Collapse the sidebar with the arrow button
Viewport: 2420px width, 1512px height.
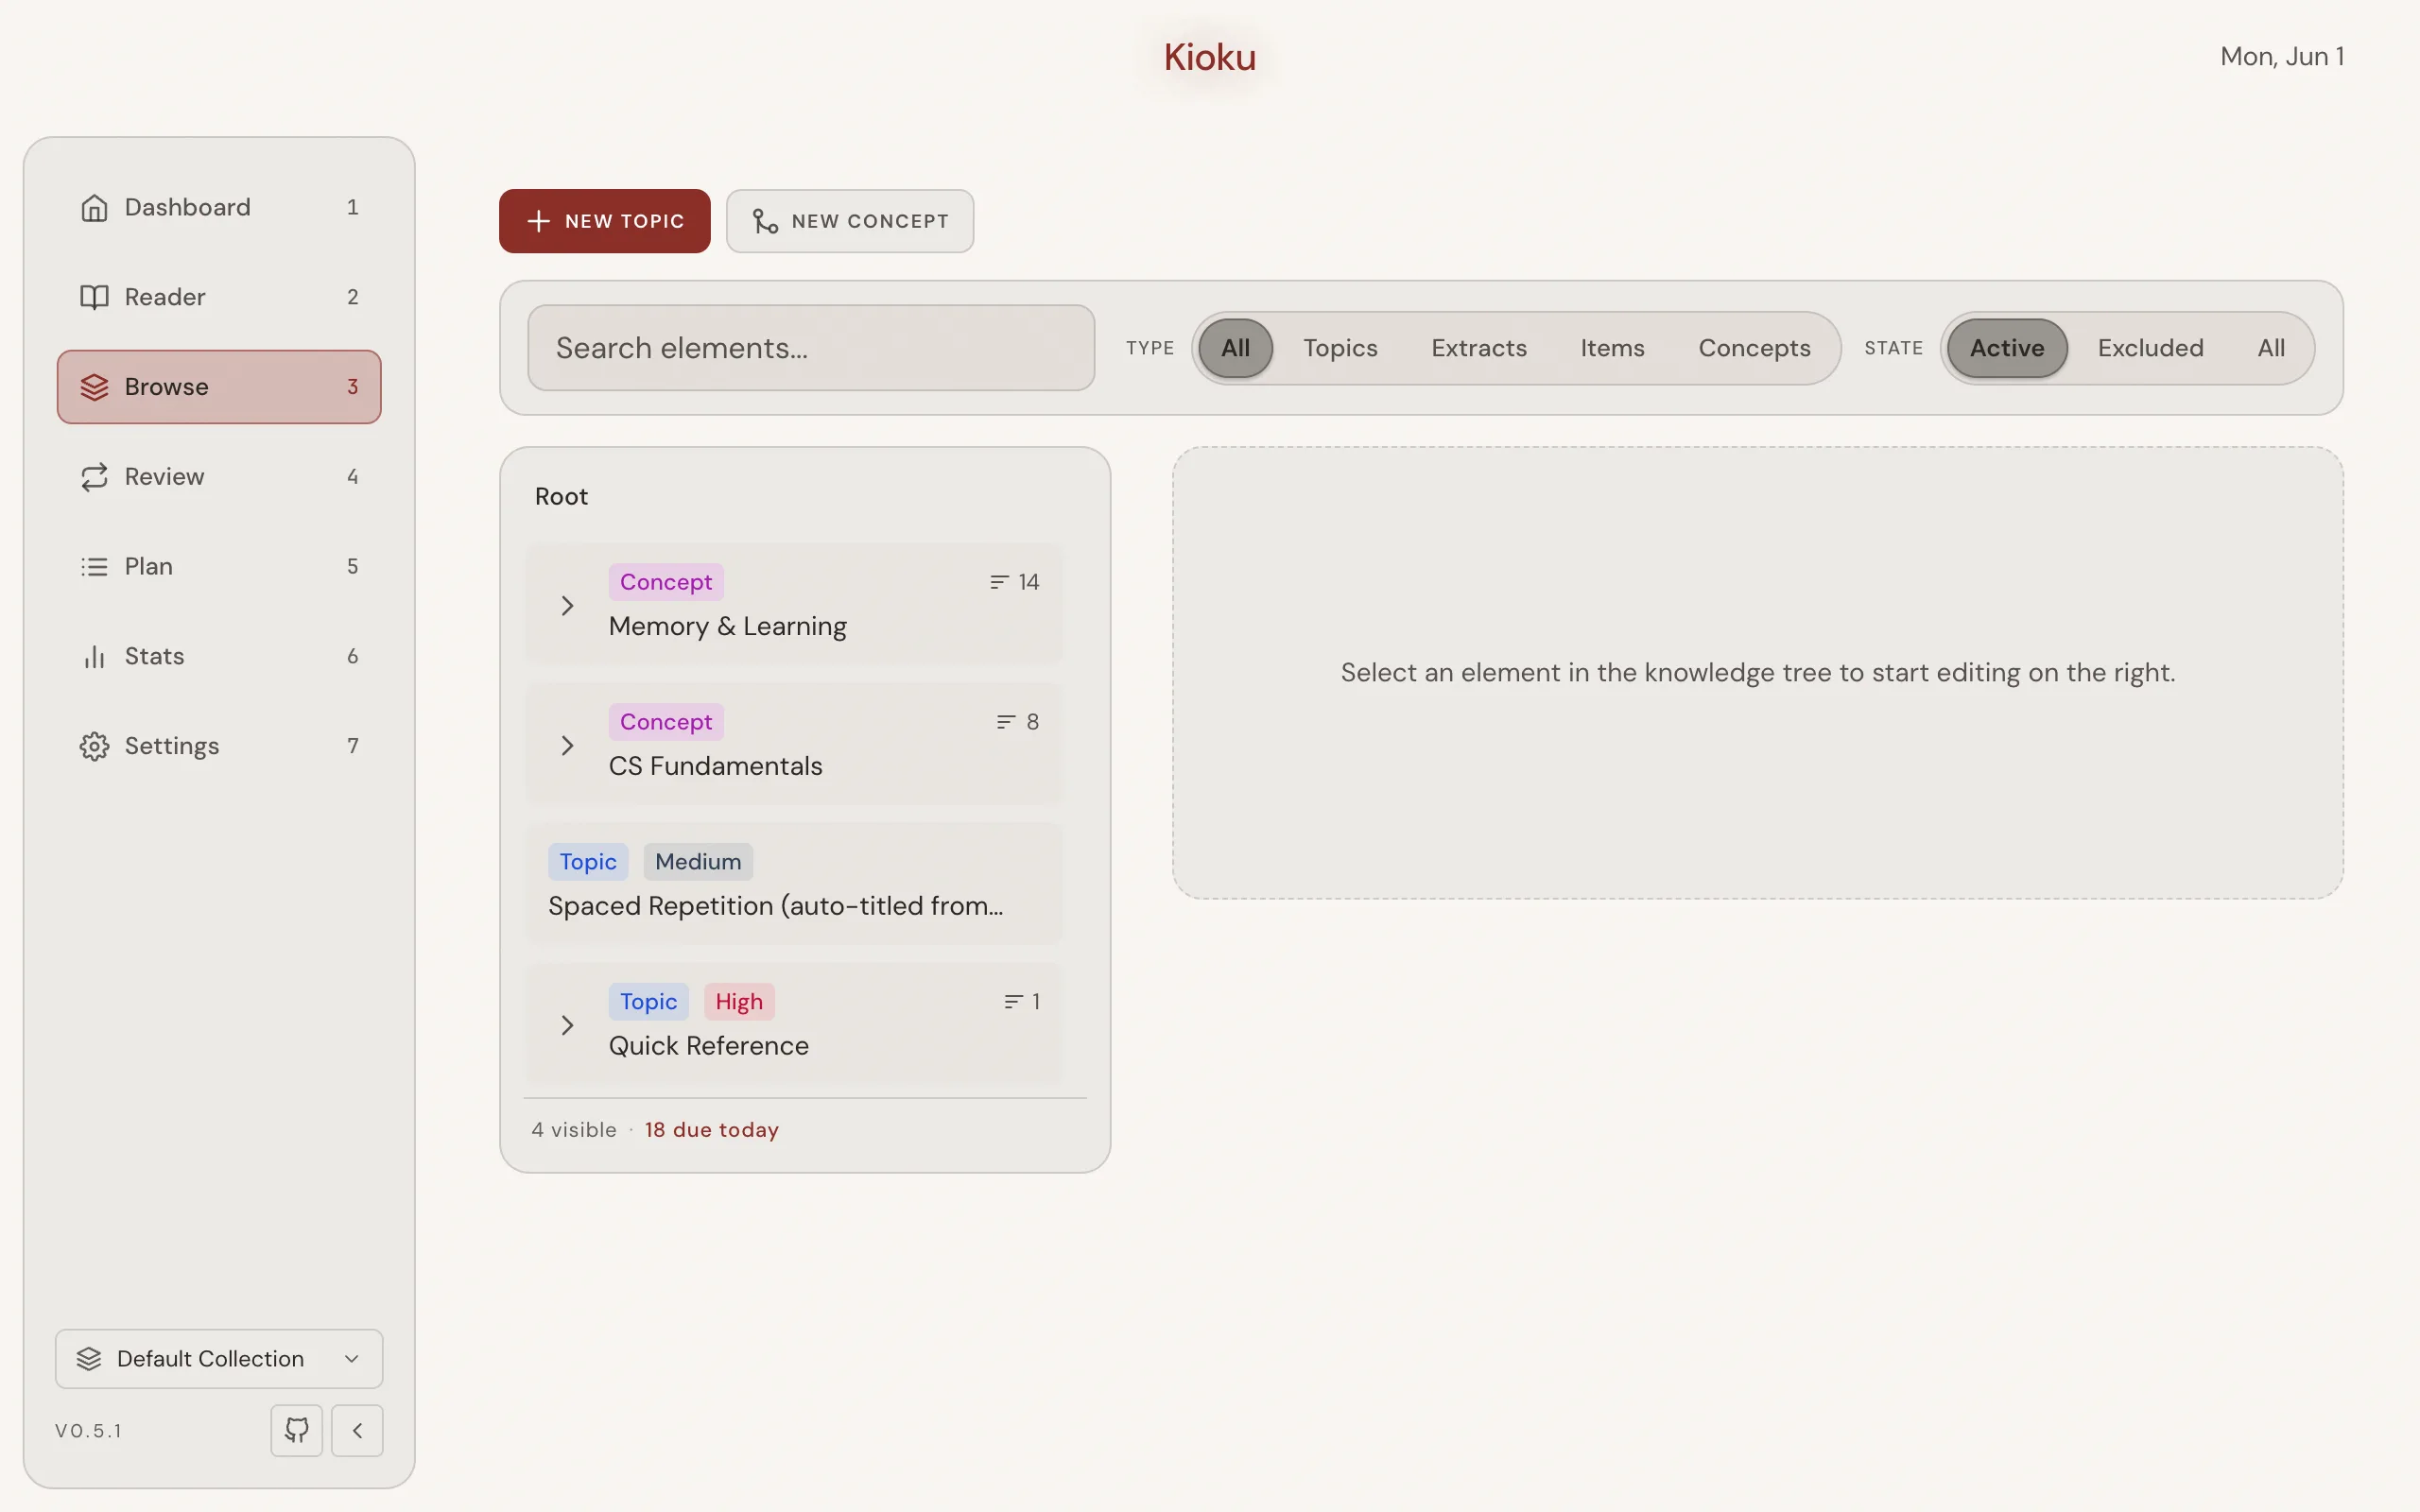tap(357, 1430)
